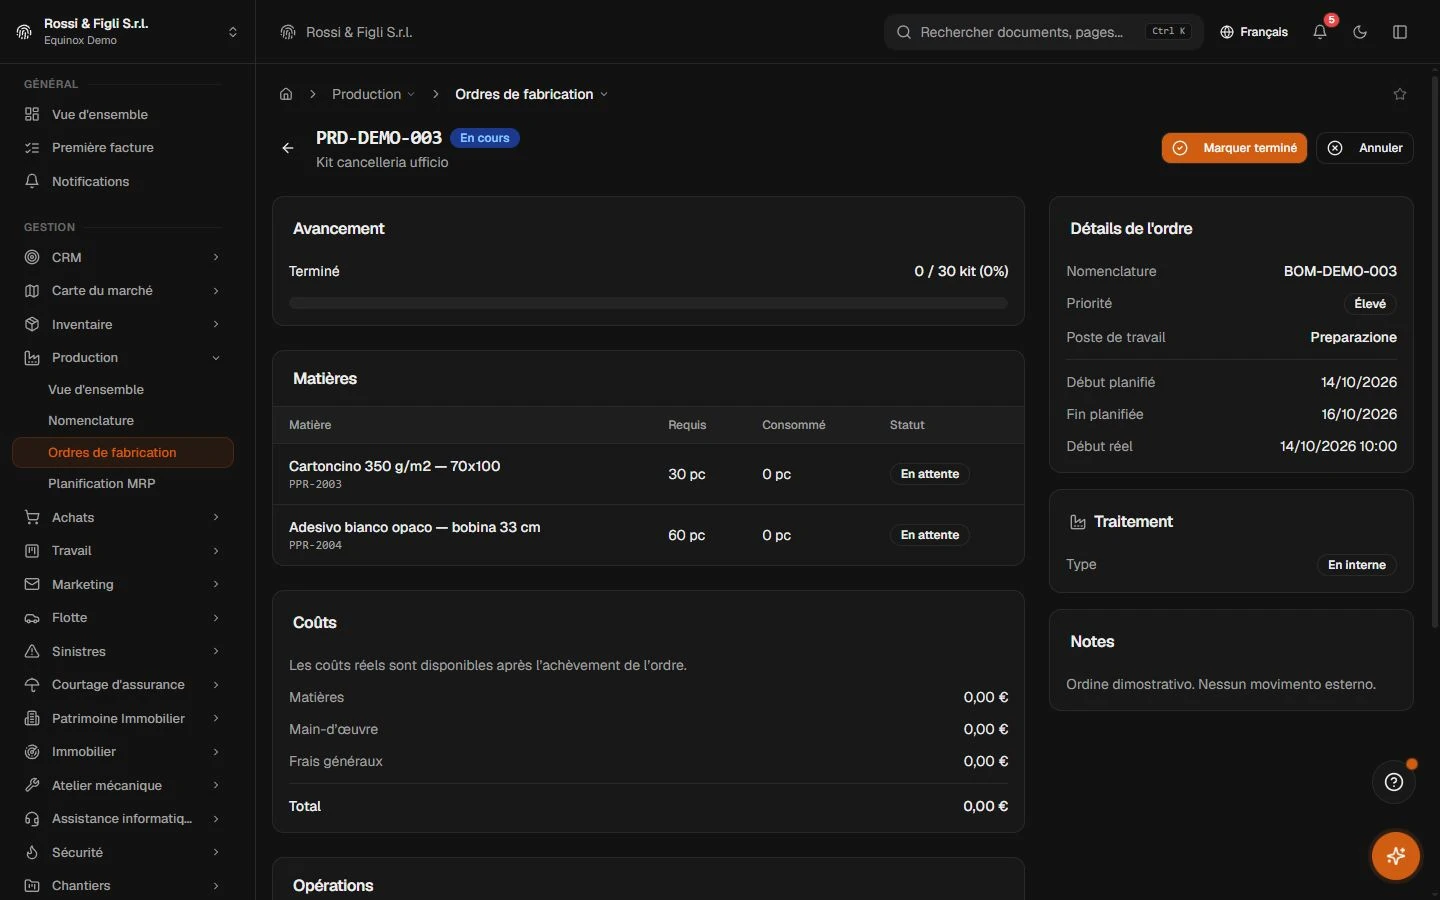Open the Rossi & Figli company switcher
1440x900 pixels.
[127, 32]
